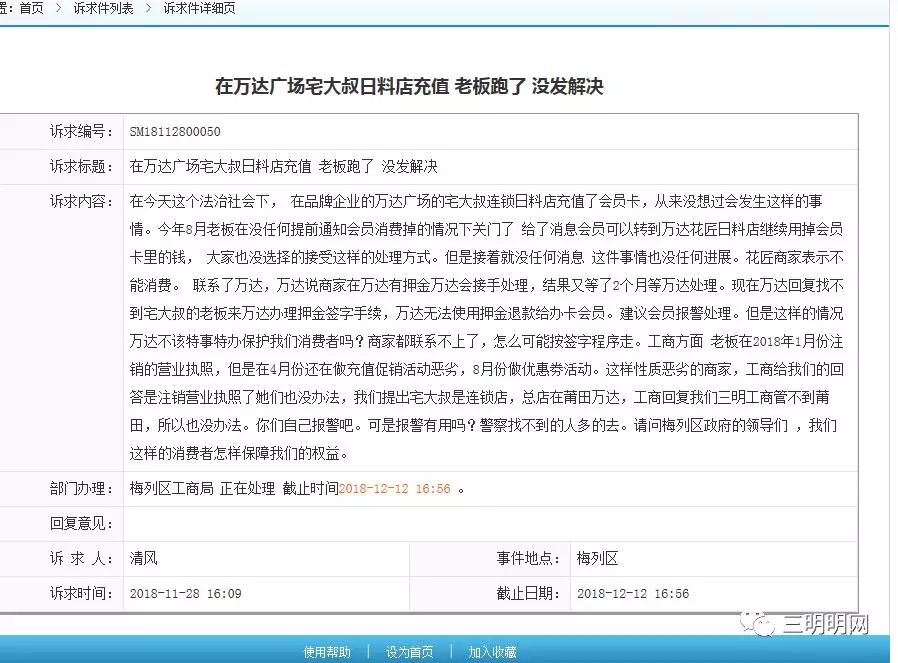Click 诉求件详细页 breadcrumb item
This screenshot has height=663, width=898.
pos(199,8)
